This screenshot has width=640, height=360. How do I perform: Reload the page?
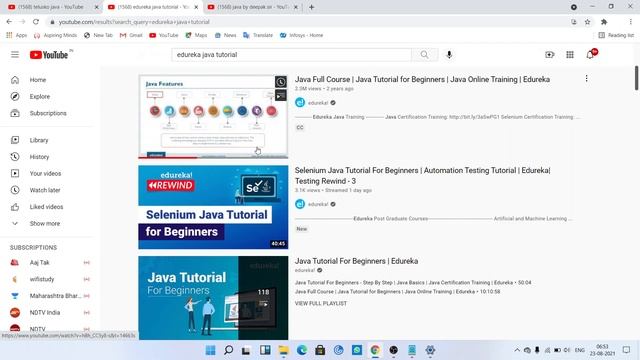click(36, 22)
